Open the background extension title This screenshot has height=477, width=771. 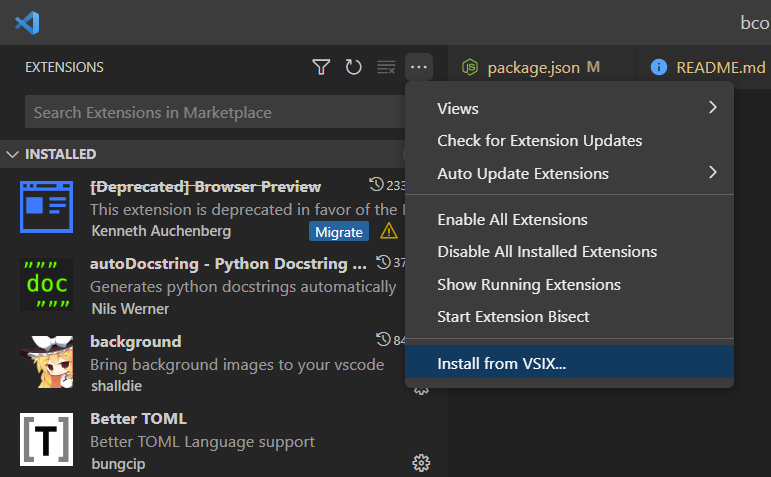(136, 341)
